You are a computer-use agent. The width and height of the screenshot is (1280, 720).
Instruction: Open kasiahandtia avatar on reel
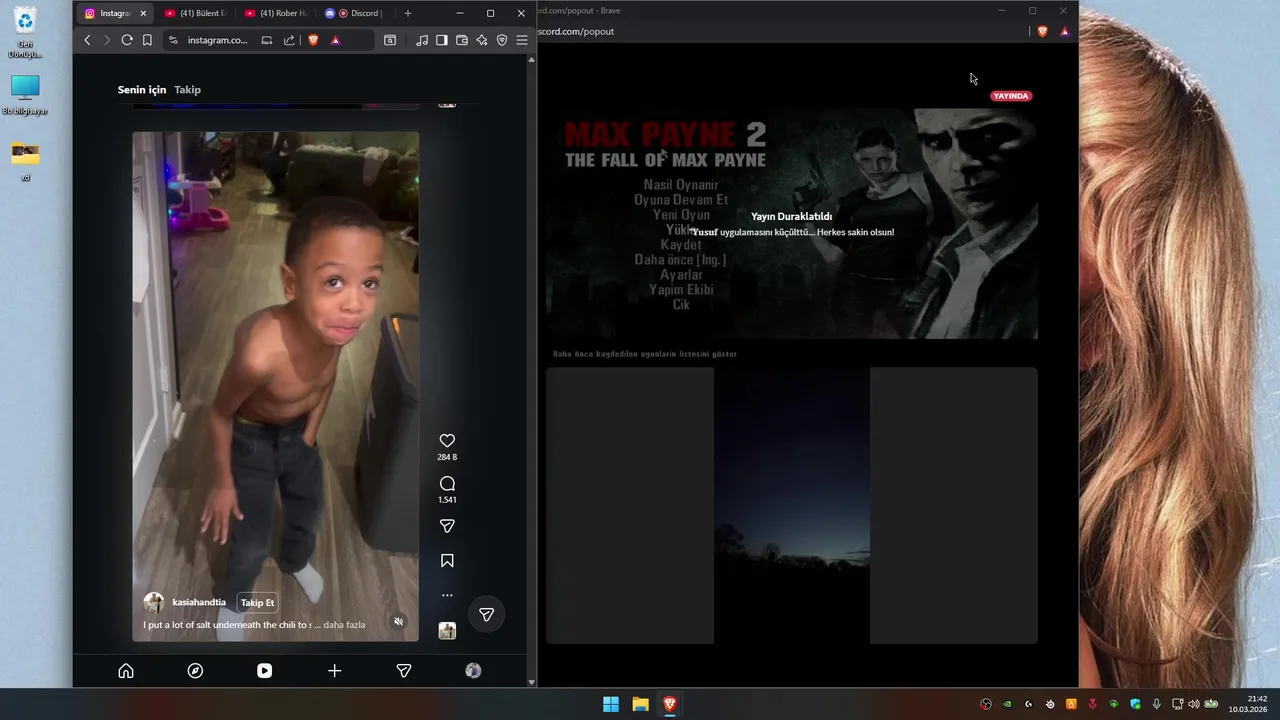[x=154, y=602]
